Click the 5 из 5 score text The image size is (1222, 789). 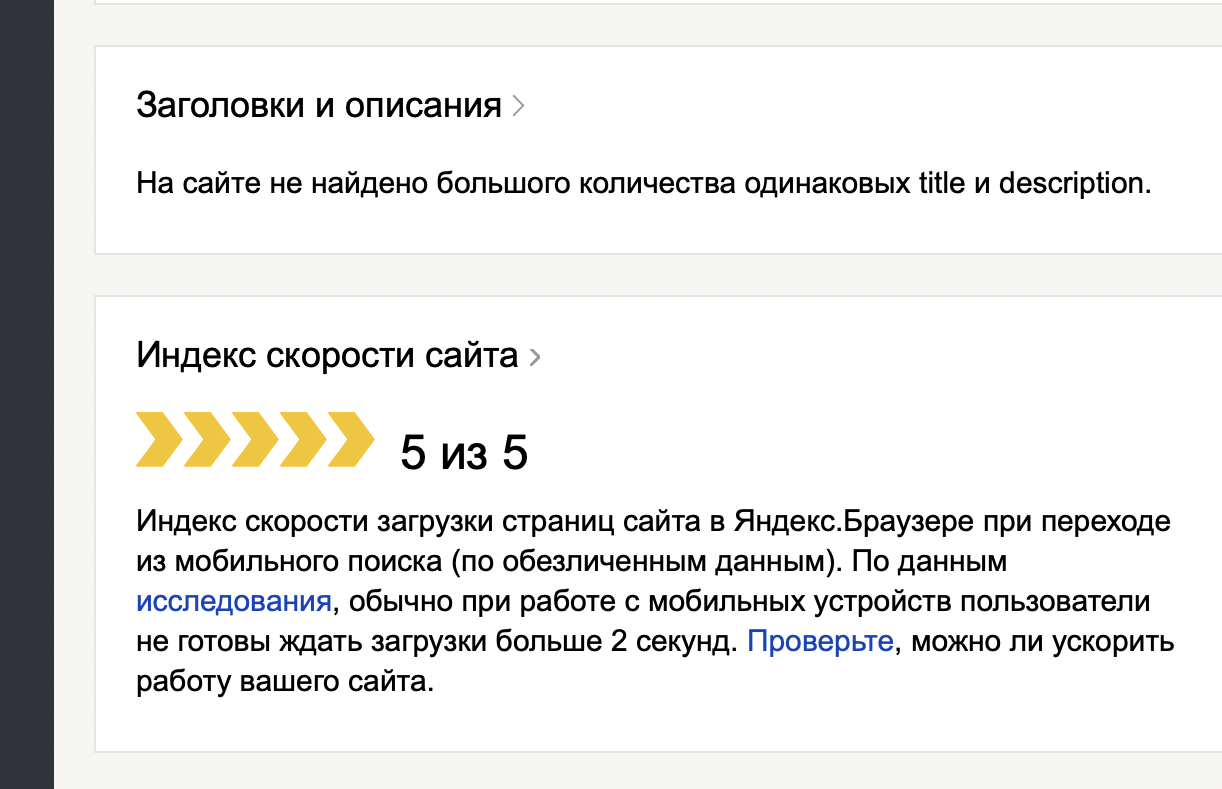[464, 453]
